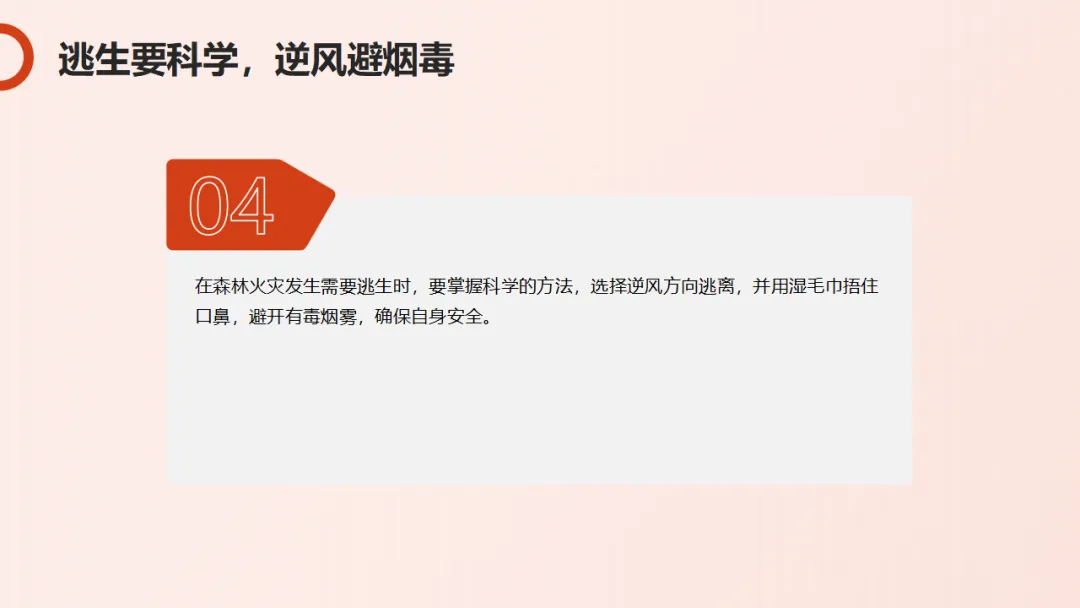Viewport: 1080px width, 608px height.
Task: Select the slide title 逃生要科学
Action: pos(148,59)
